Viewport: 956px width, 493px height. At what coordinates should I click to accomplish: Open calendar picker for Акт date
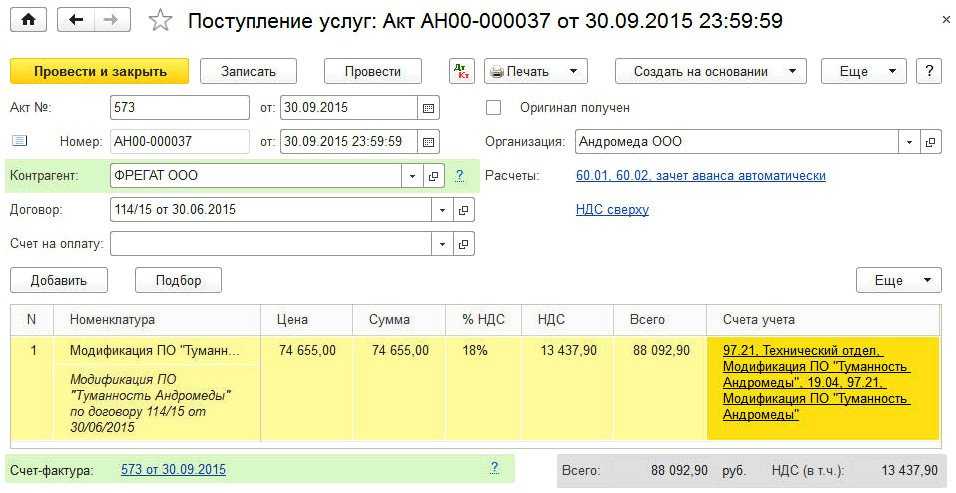click(x=429, y=108)
